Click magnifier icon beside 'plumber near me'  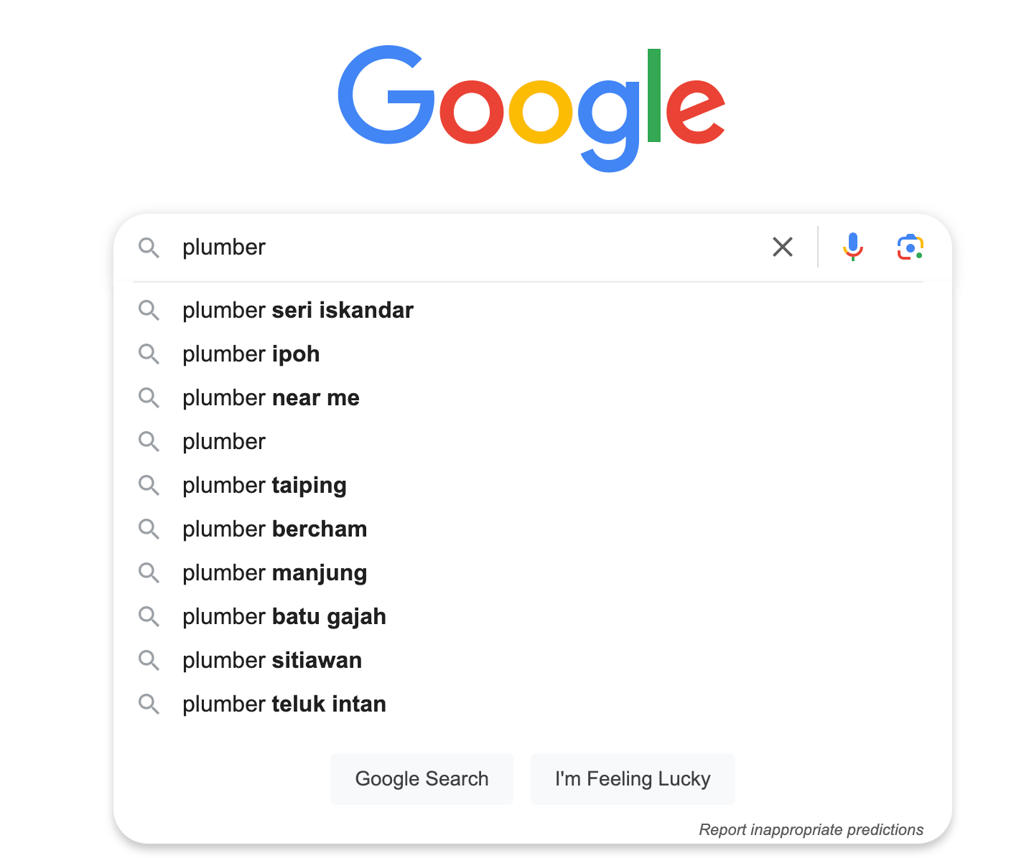click(149, 398)
